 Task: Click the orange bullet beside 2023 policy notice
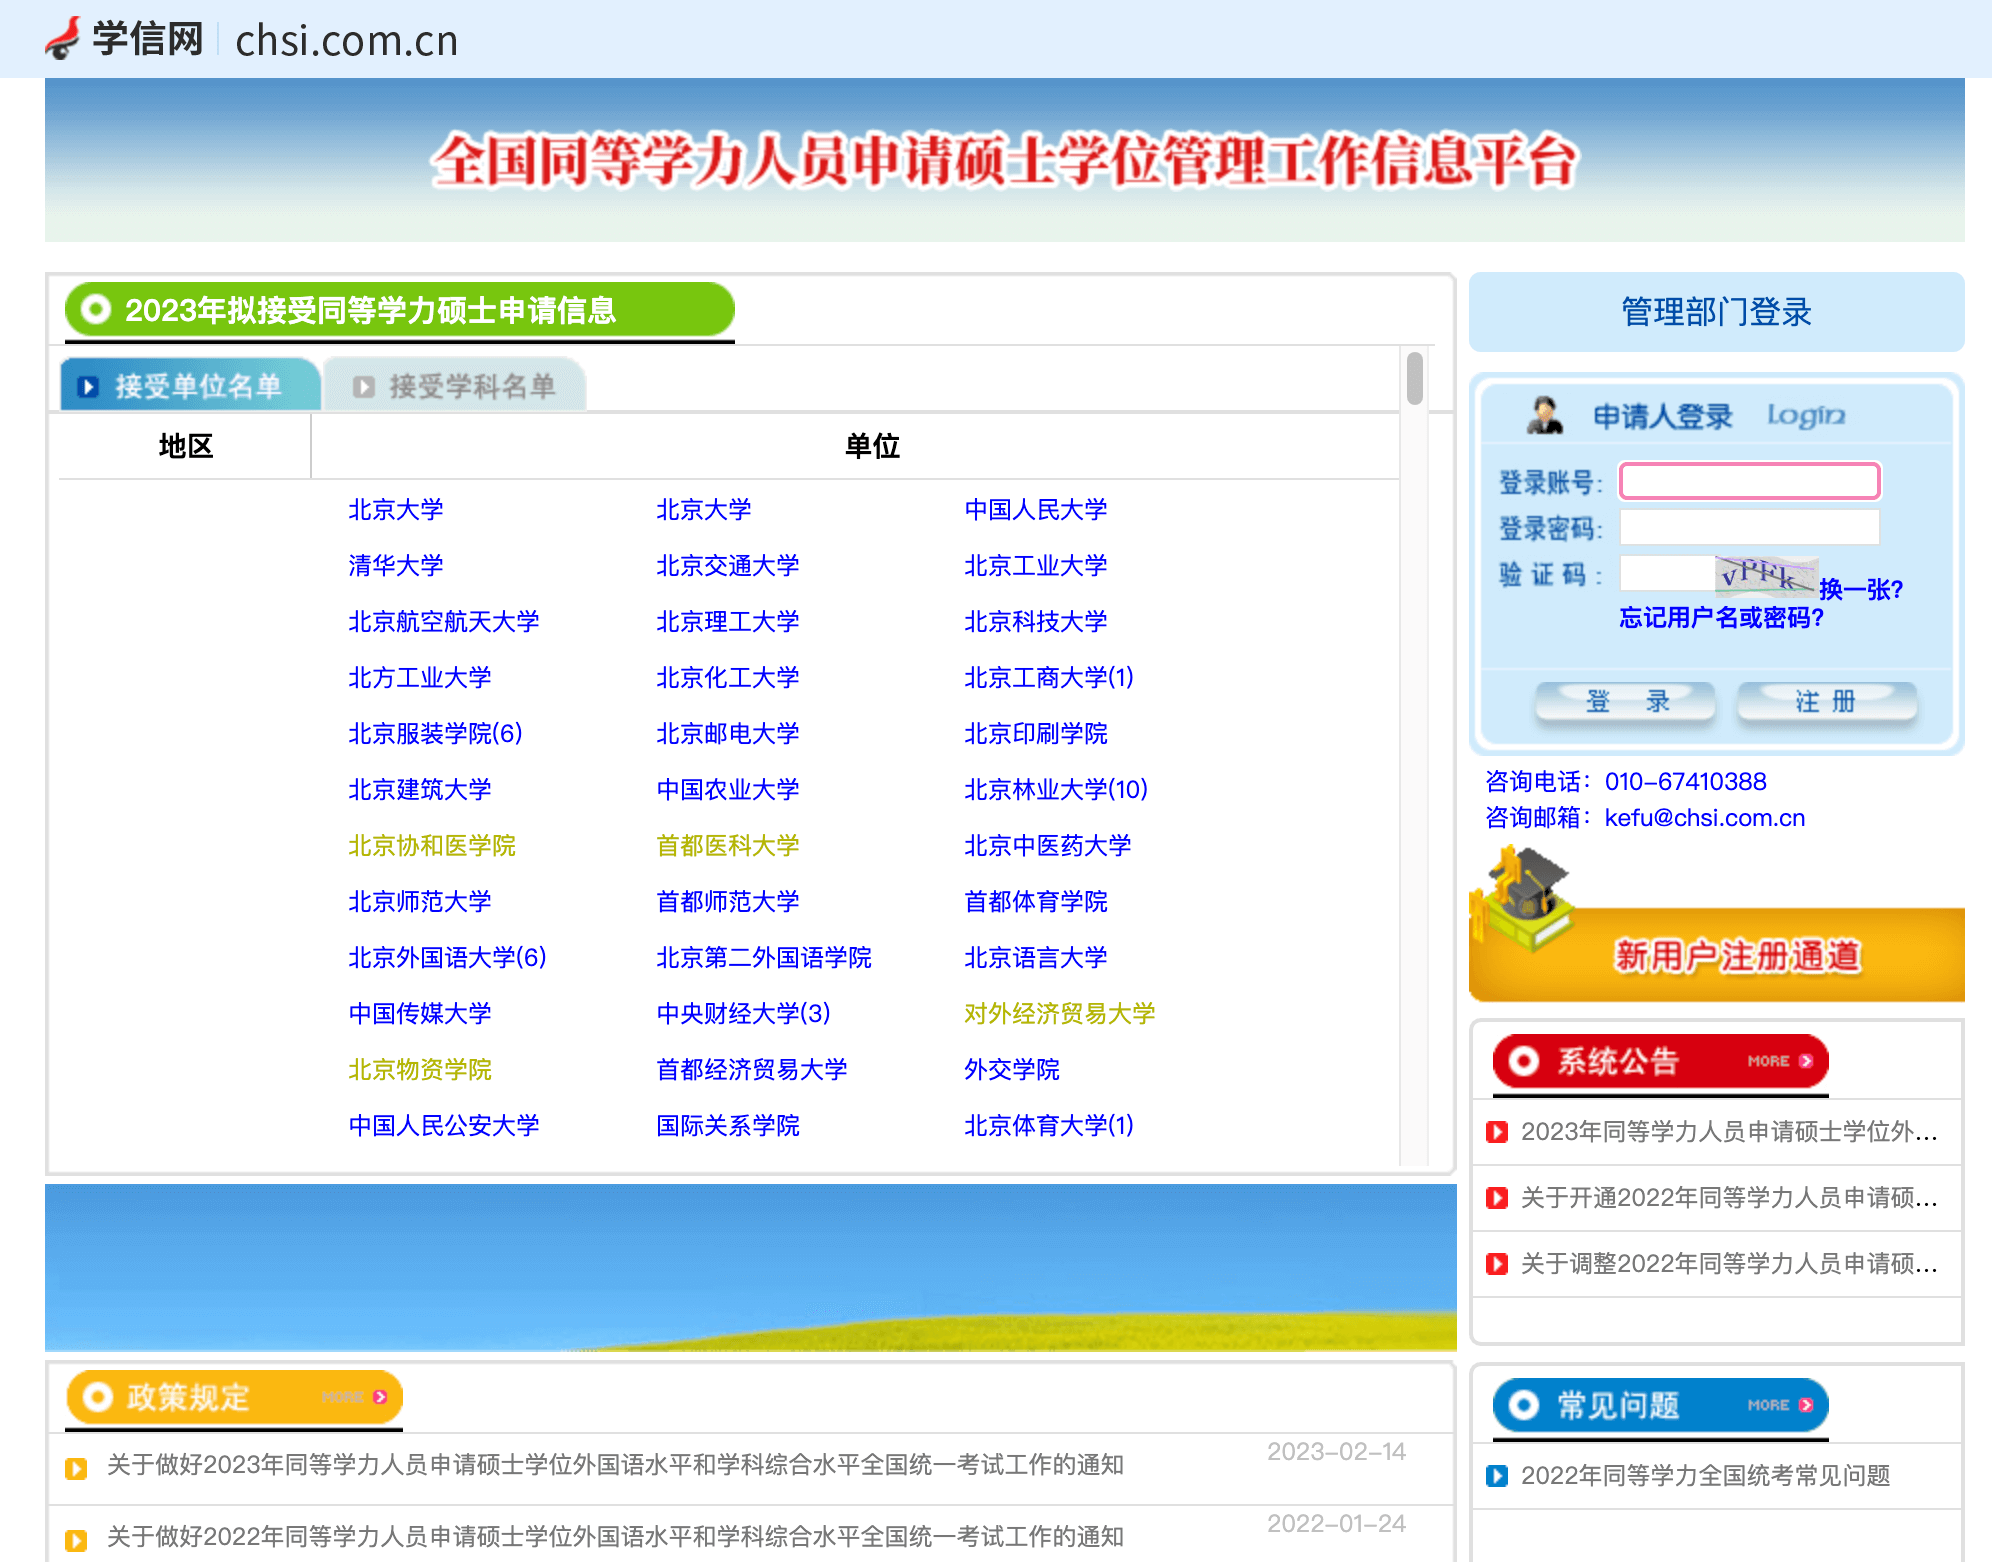coord(76,1468)
